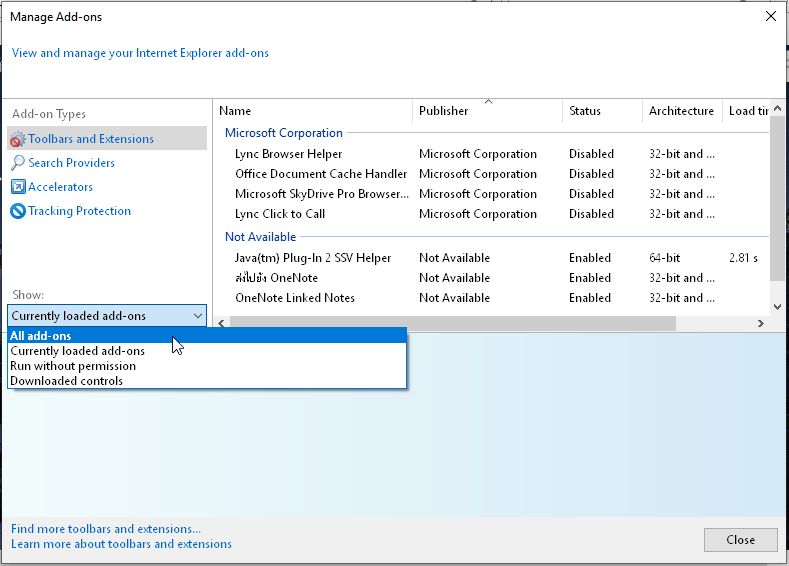Image resolution: width=789 pixels, height=566 pixels.
Task: Open Learn more about toolbars and extensions
Action: pos(121,544)
